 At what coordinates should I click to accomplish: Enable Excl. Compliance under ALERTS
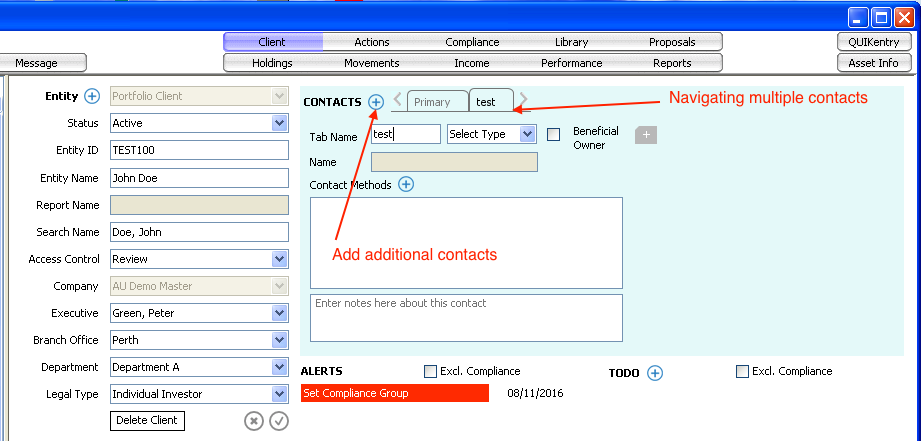(x=431, y=372)
